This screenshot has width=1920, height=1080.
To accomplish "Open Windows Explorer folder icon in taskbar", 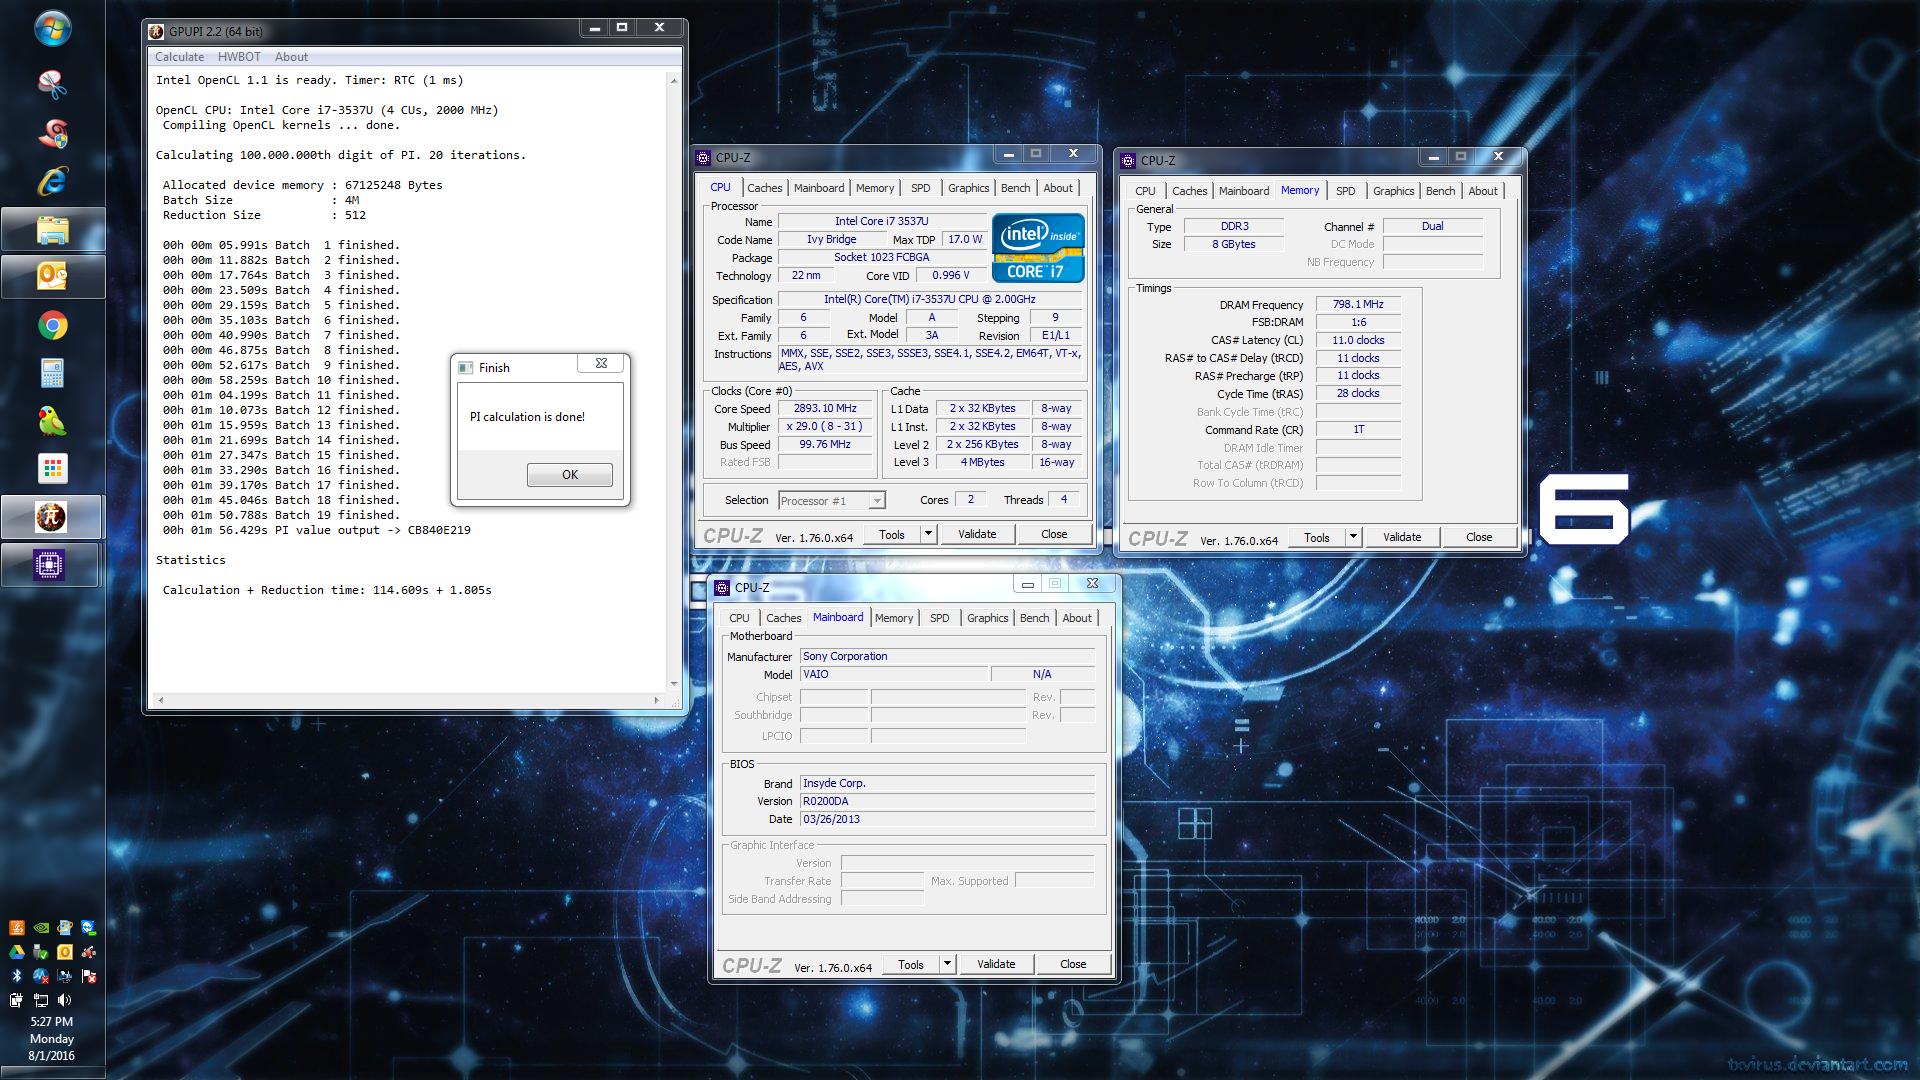I will point(52,230).
